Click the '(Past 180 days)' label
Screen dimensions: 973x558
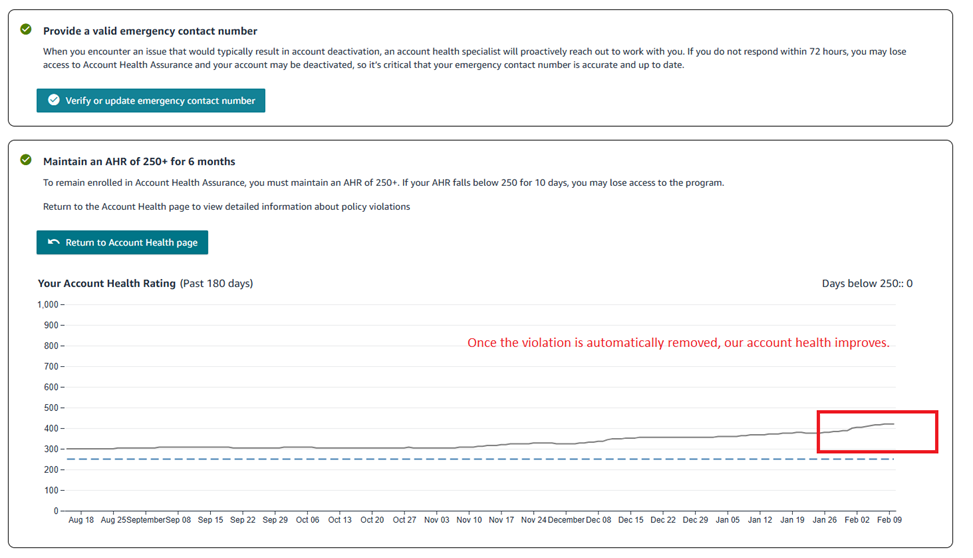coord(217,283)
